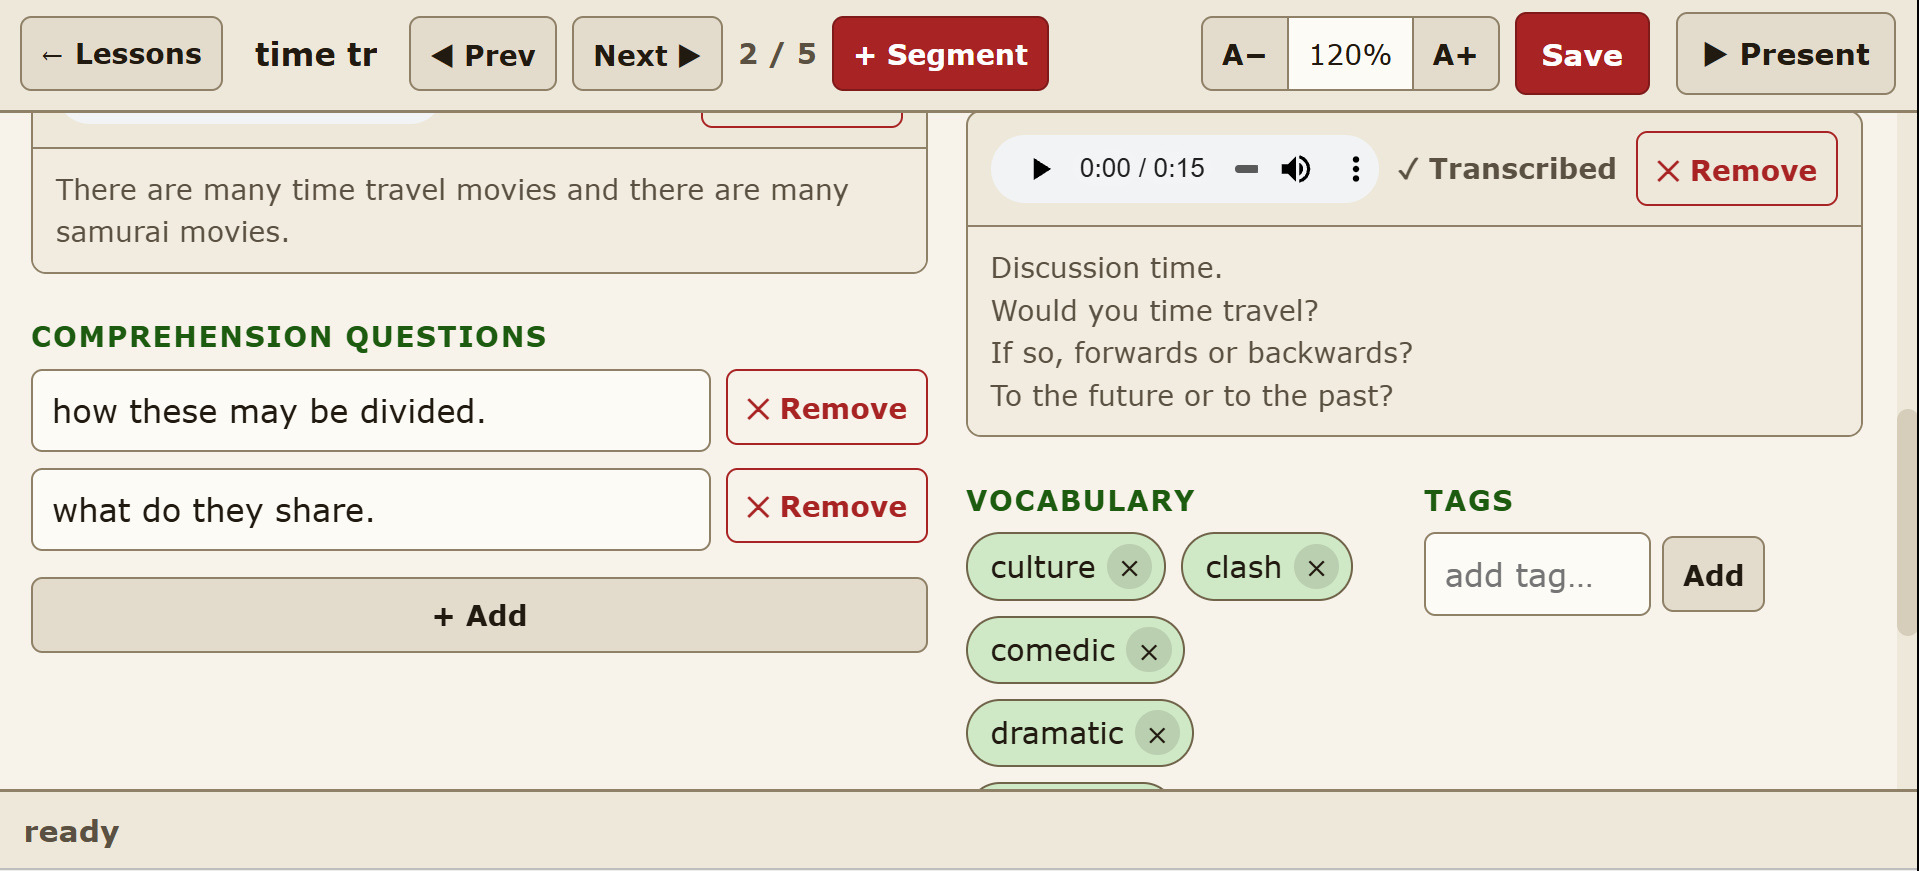The width and height of the screenshot is (1919, 871).
Task: Remove the dramatic vocabulary chip
Action: pos(1157,735)
